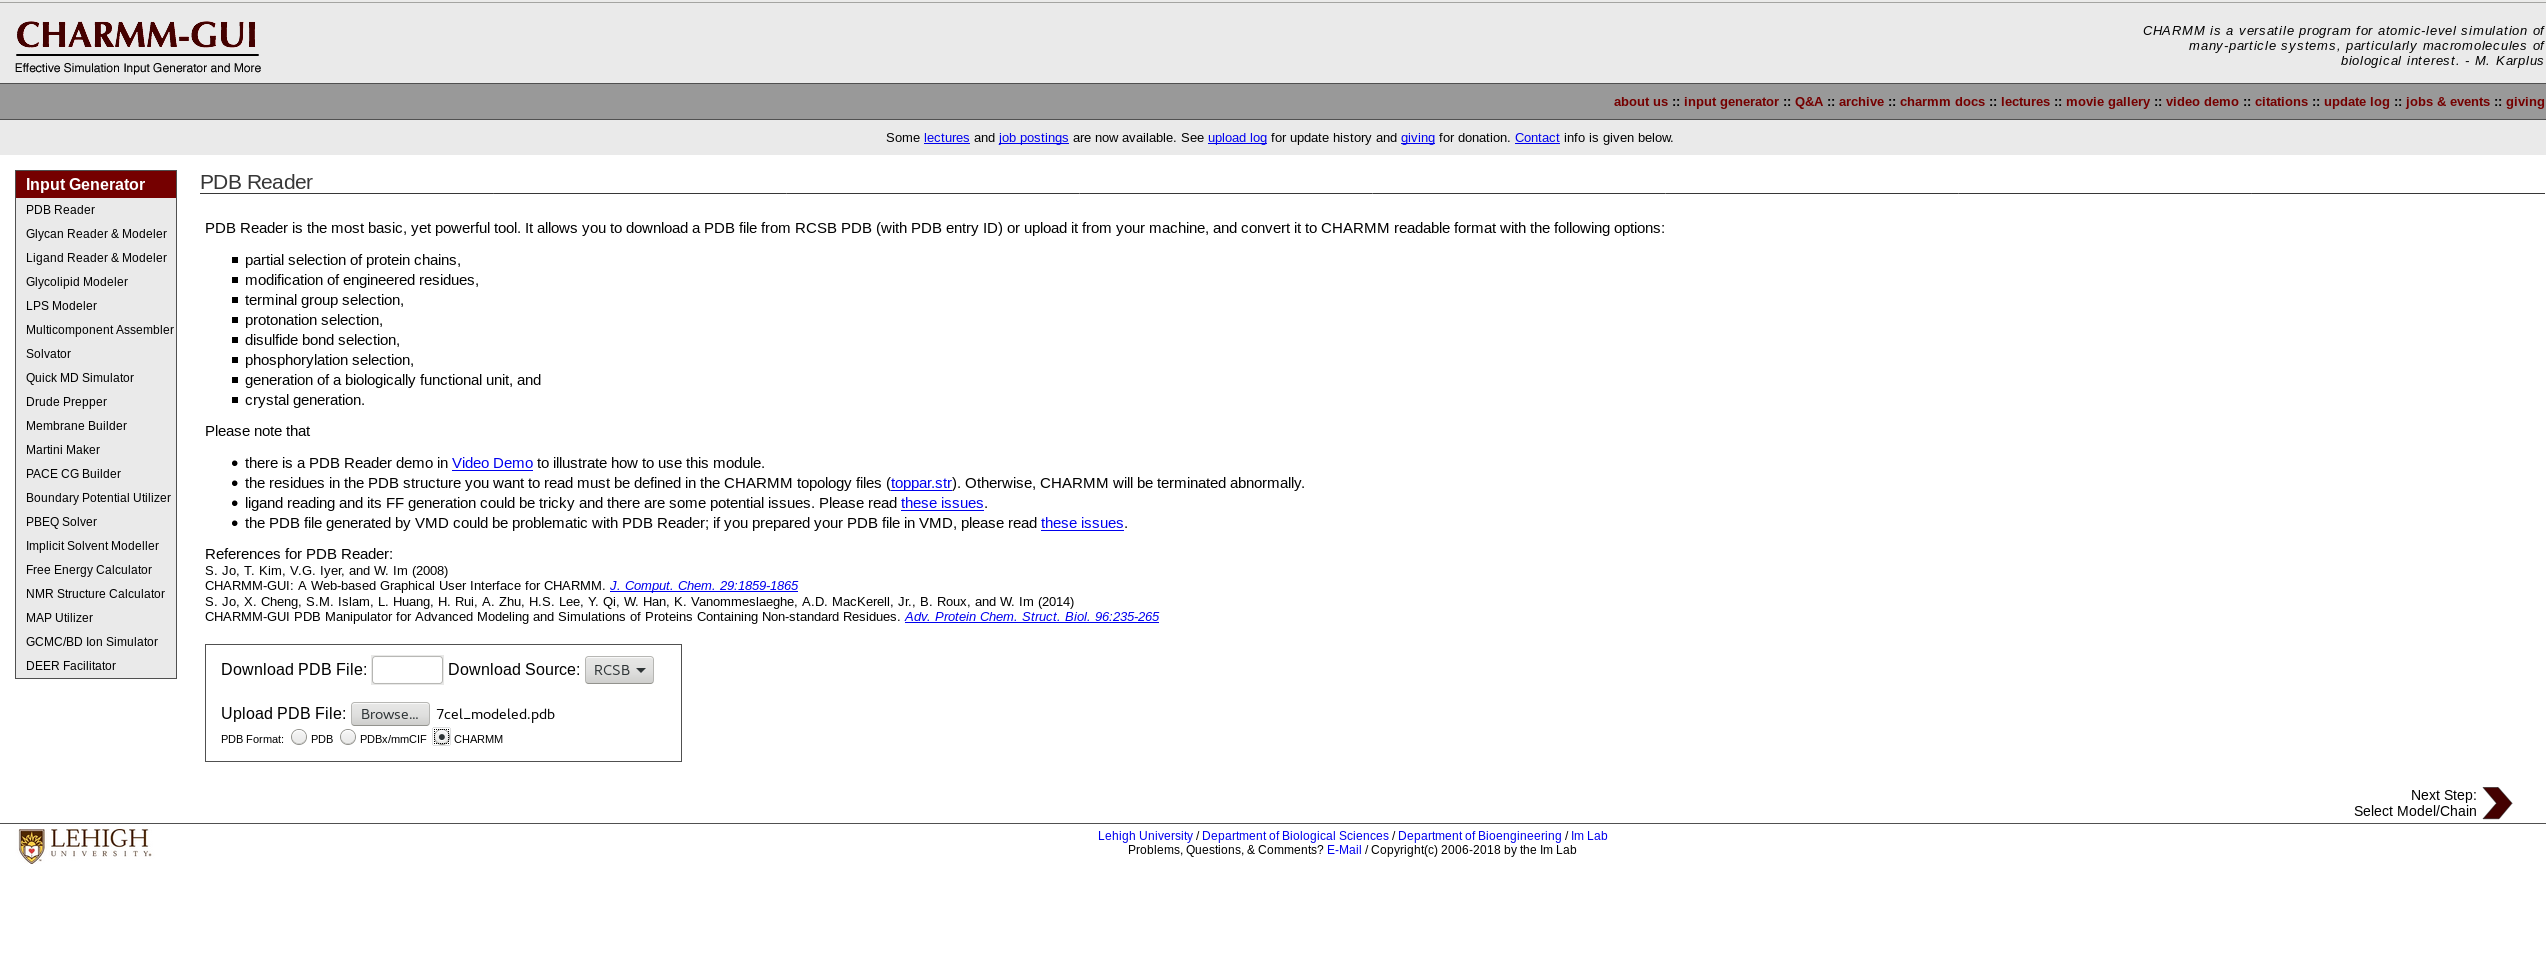Click the Next Step arrow icon
The width and height of the screenshot is (2546, 979).
[x=2497, y=803]
